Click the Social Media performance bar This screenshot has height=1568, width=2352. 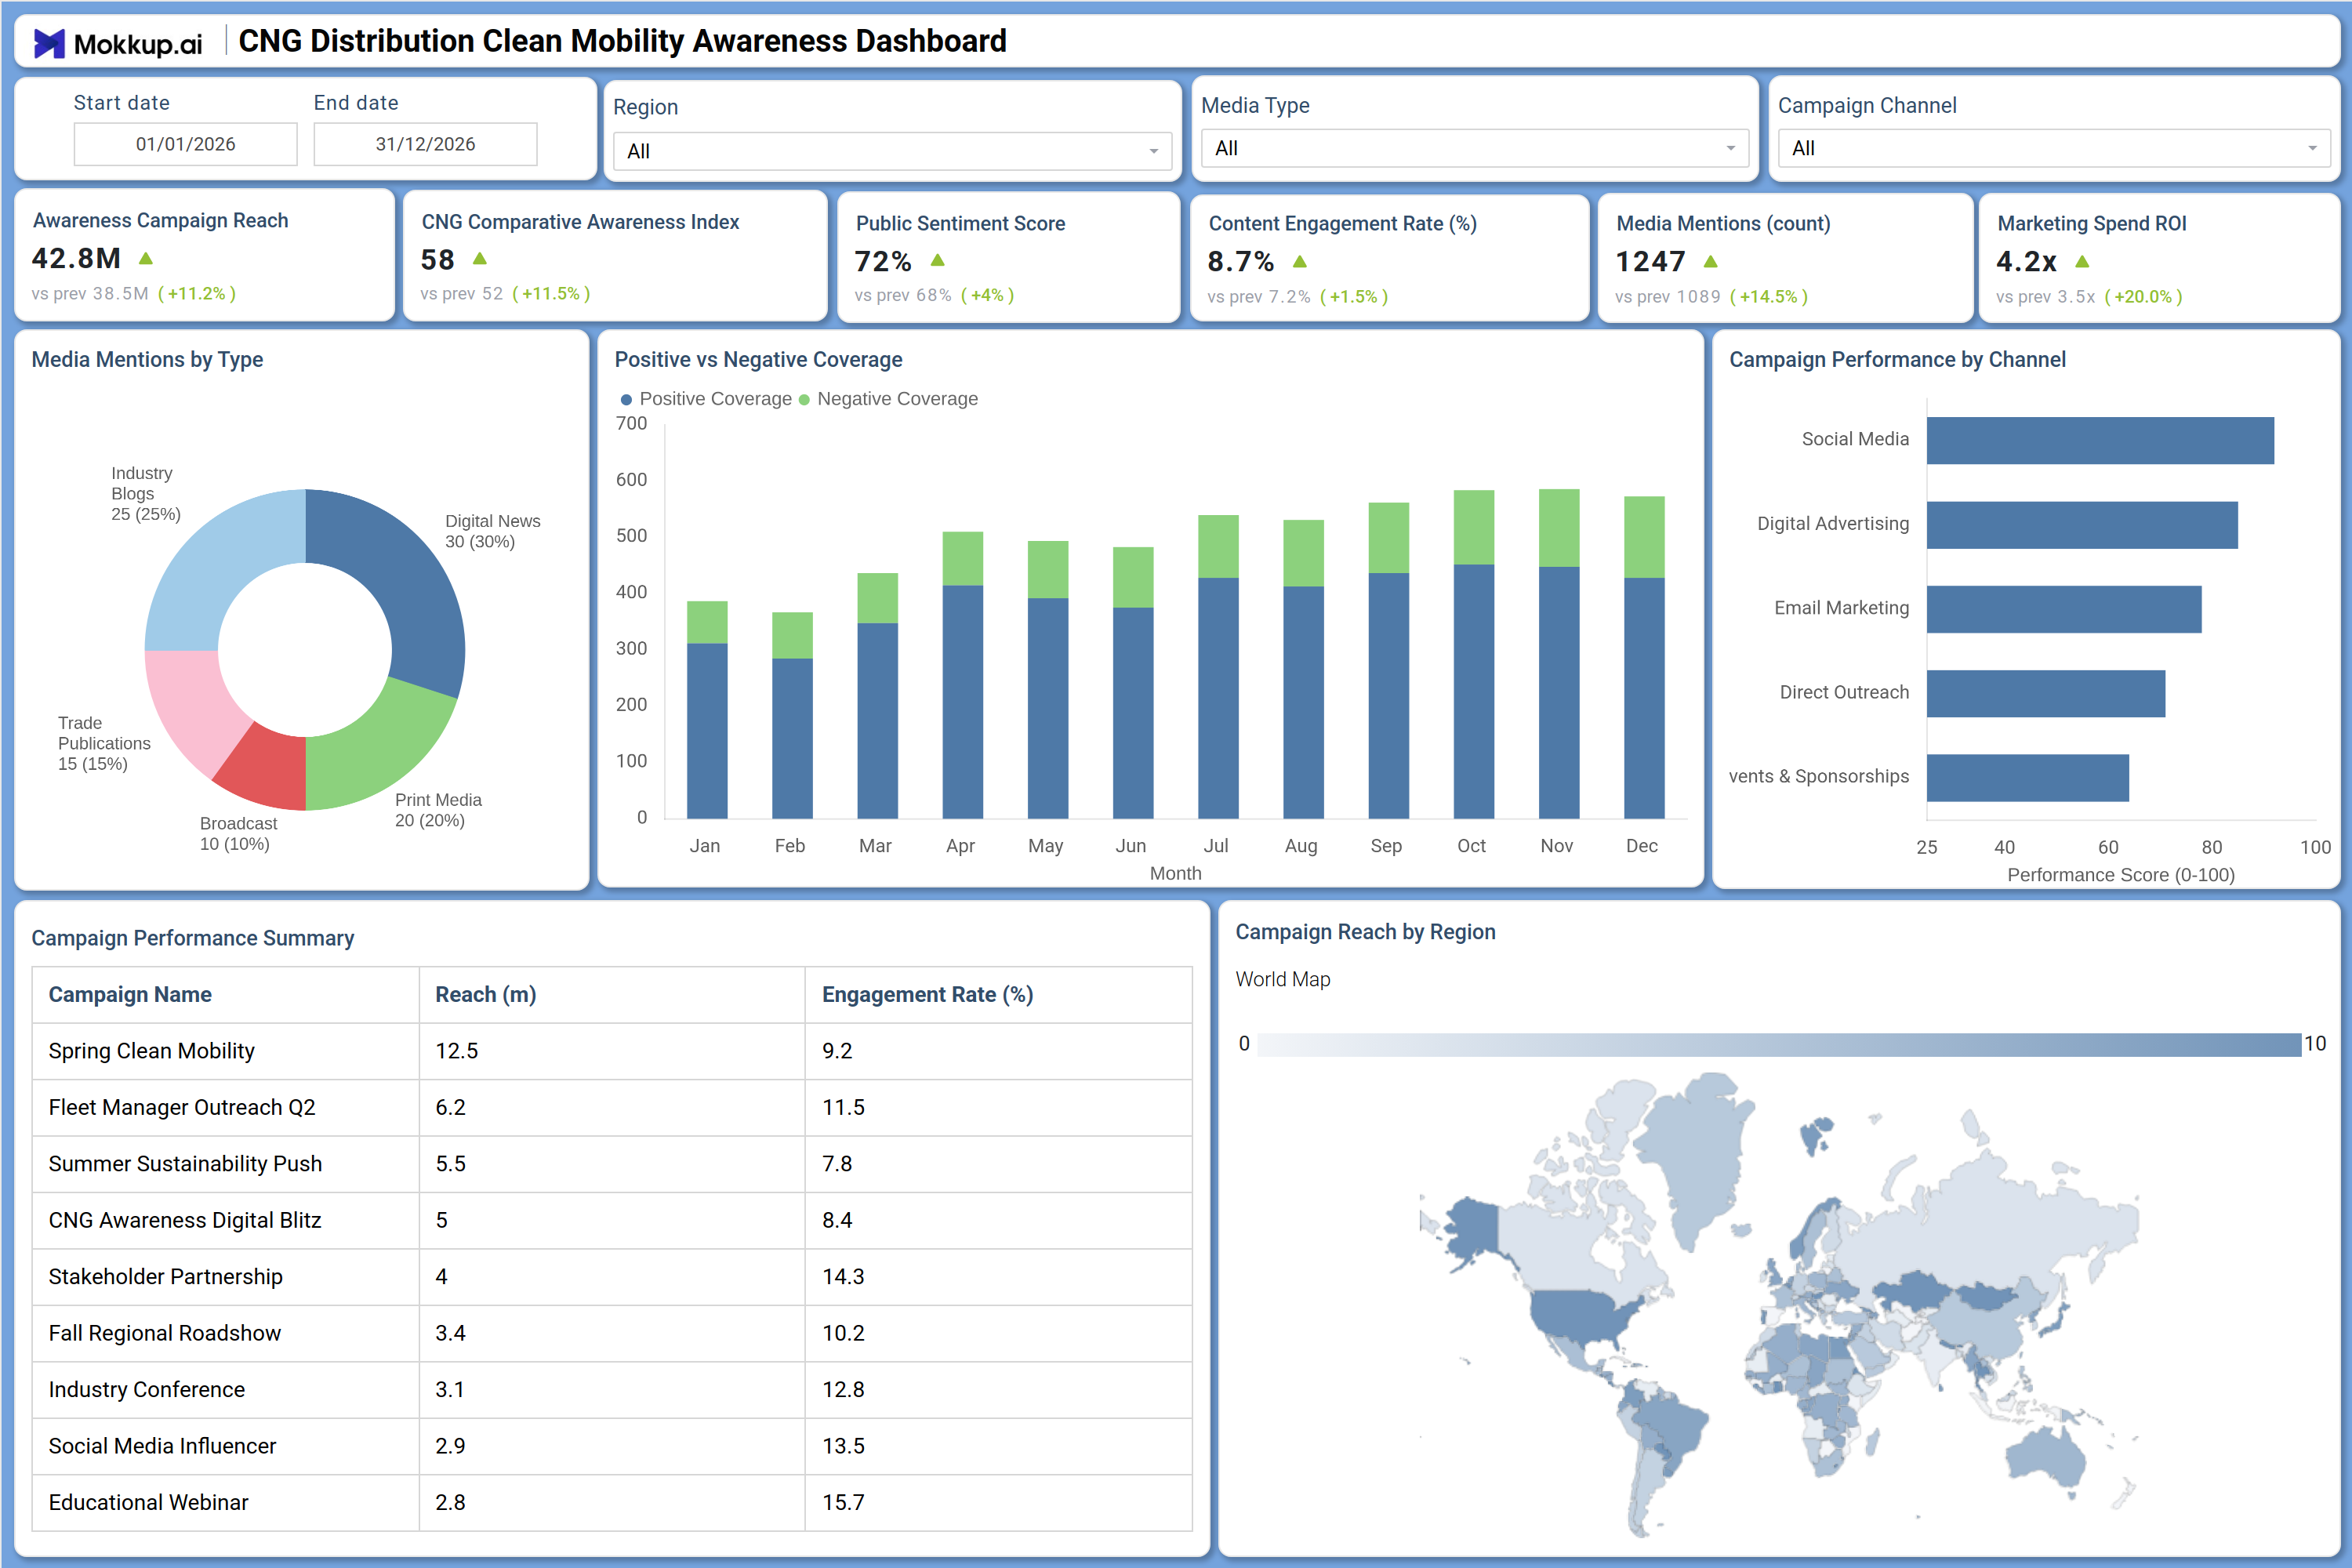[2100, 441]
